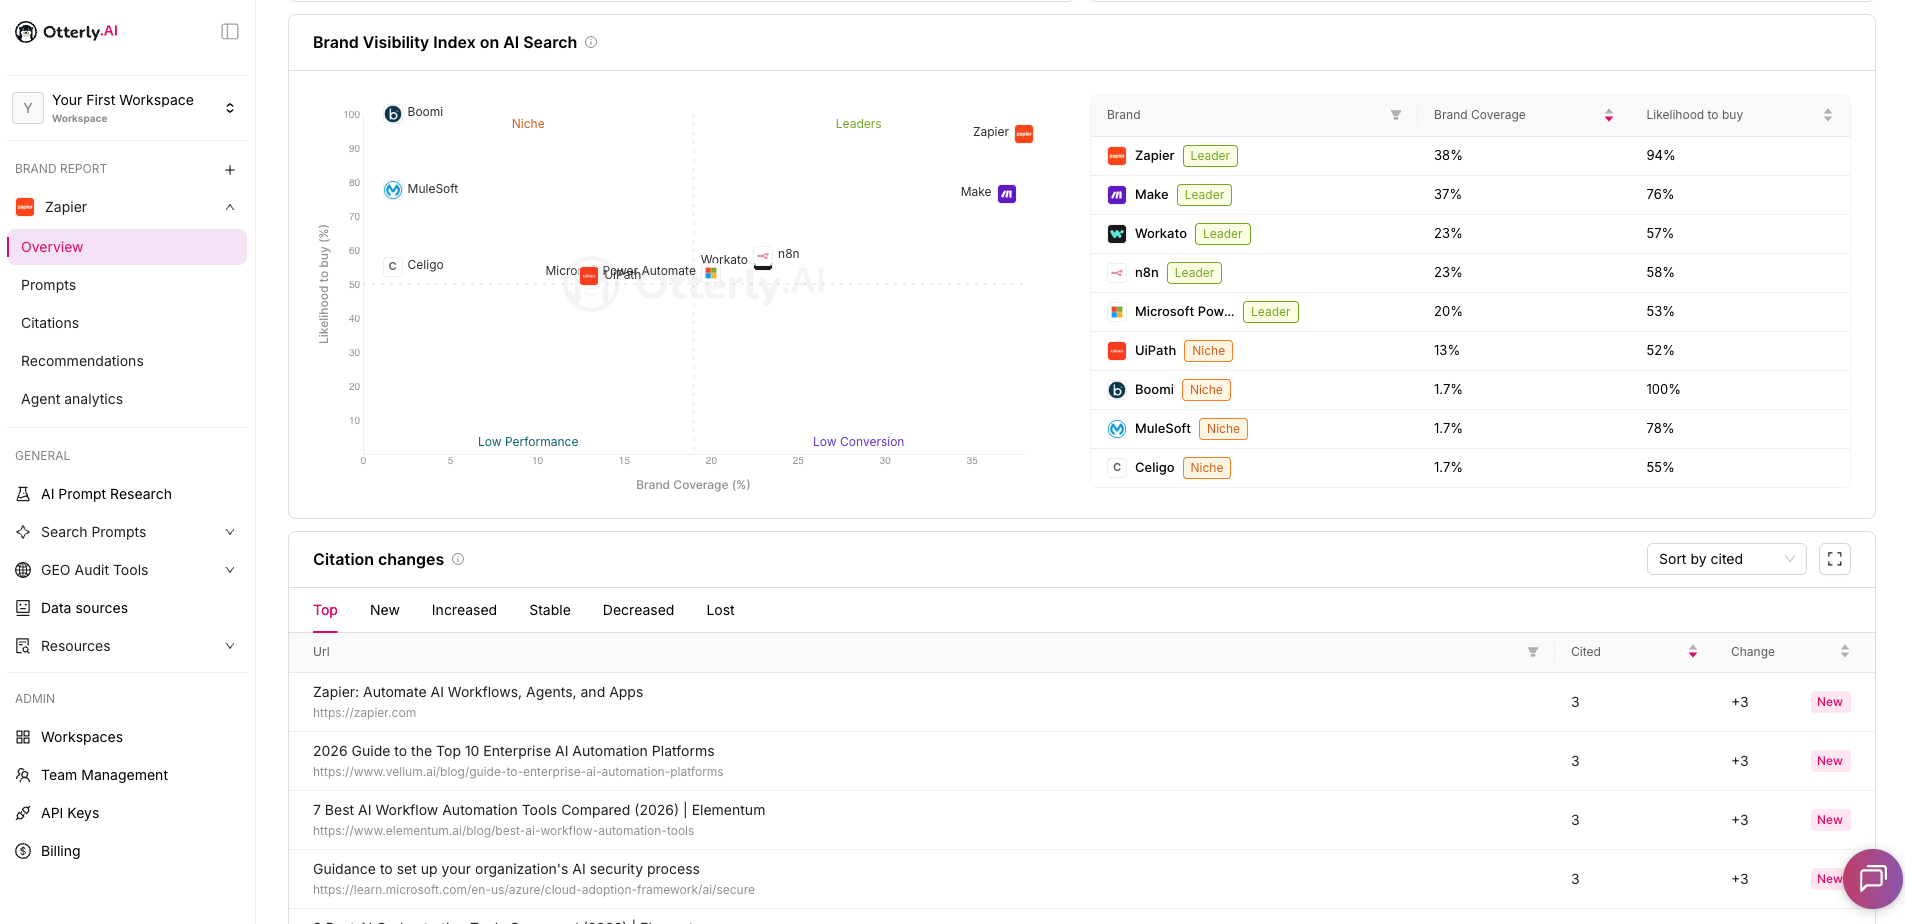Click the Zapier point on the chart
This screenshot has width=1905, height=924.
[x=1024, y=134]
